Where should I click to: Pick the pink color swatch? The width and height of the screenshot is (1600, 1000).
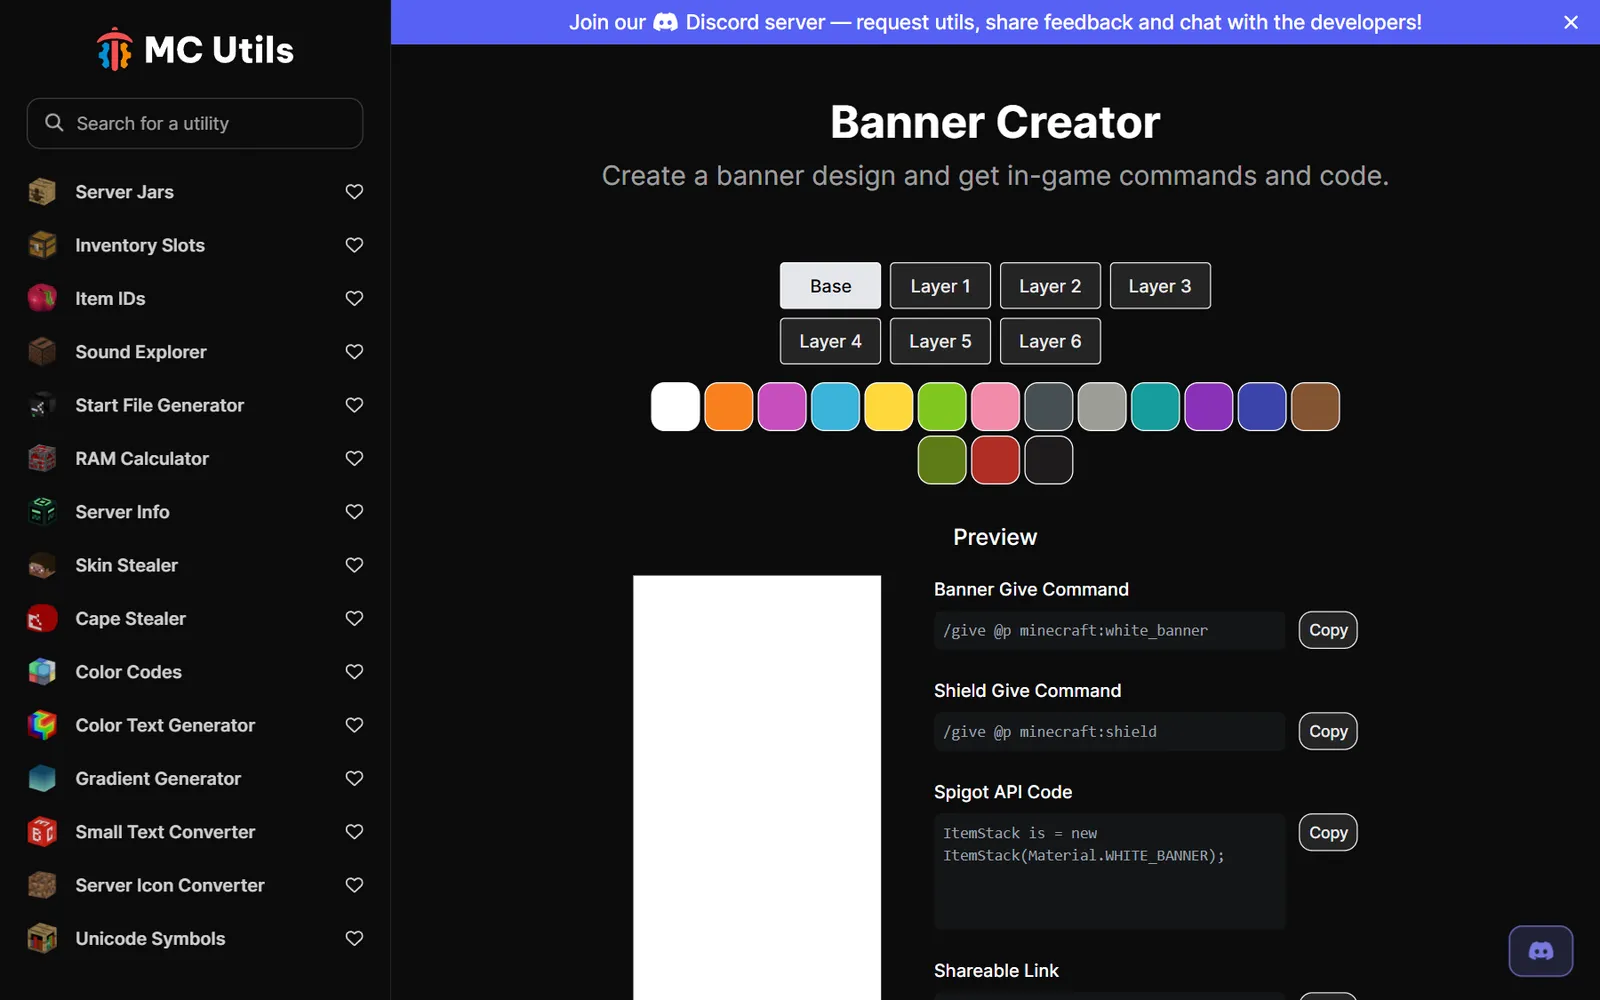pos(995,406)
